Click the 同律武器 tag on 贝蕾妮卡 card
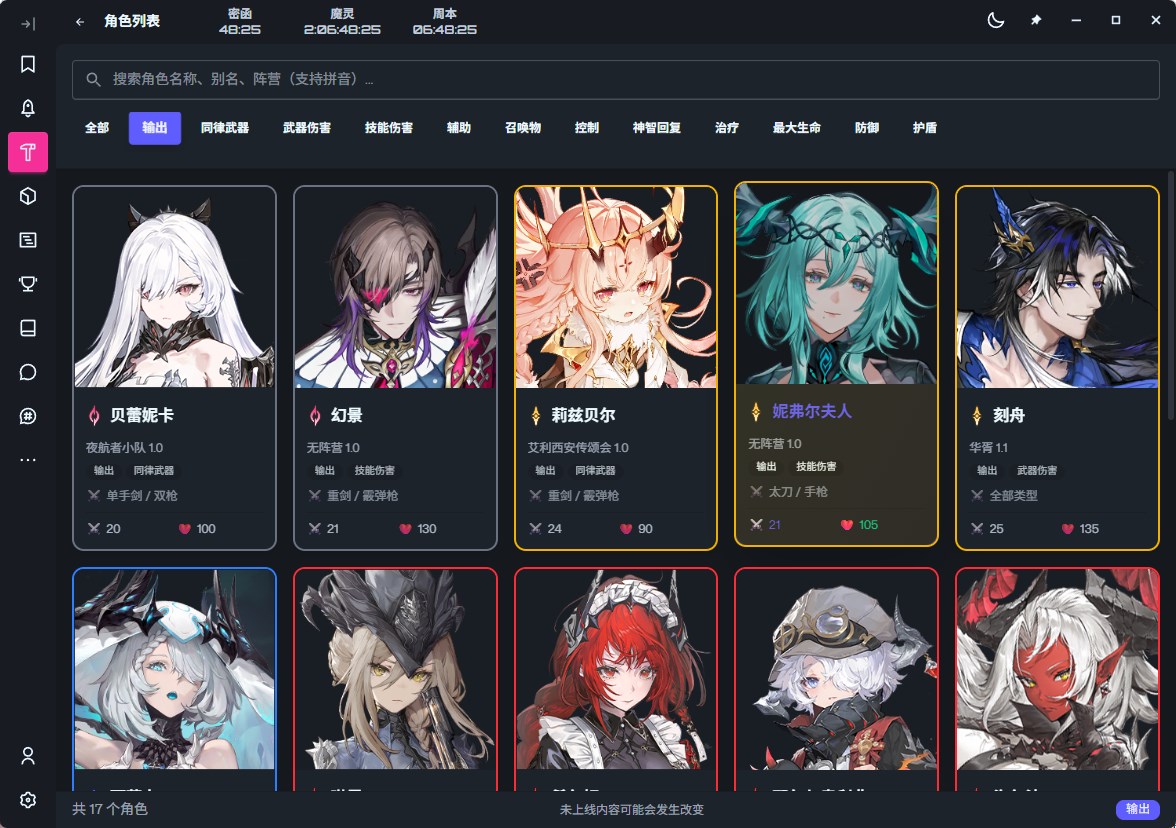This screenshot has width=1176, height=828. click(x=154, y=470)
